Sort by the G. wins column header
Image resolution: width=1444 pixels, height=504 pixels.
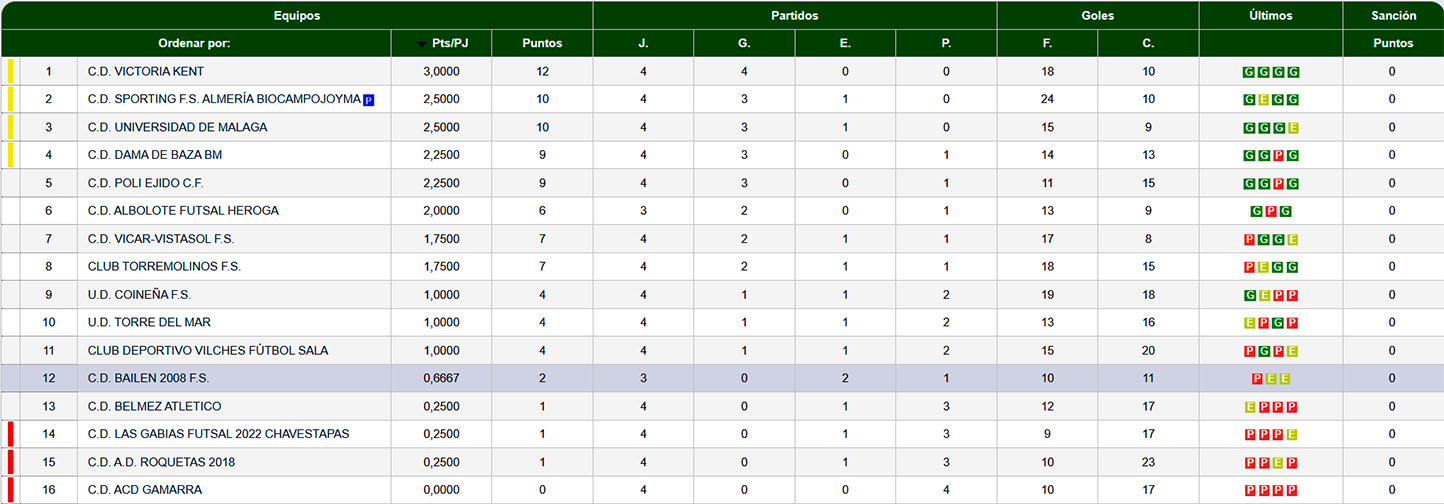click(744, 43)
